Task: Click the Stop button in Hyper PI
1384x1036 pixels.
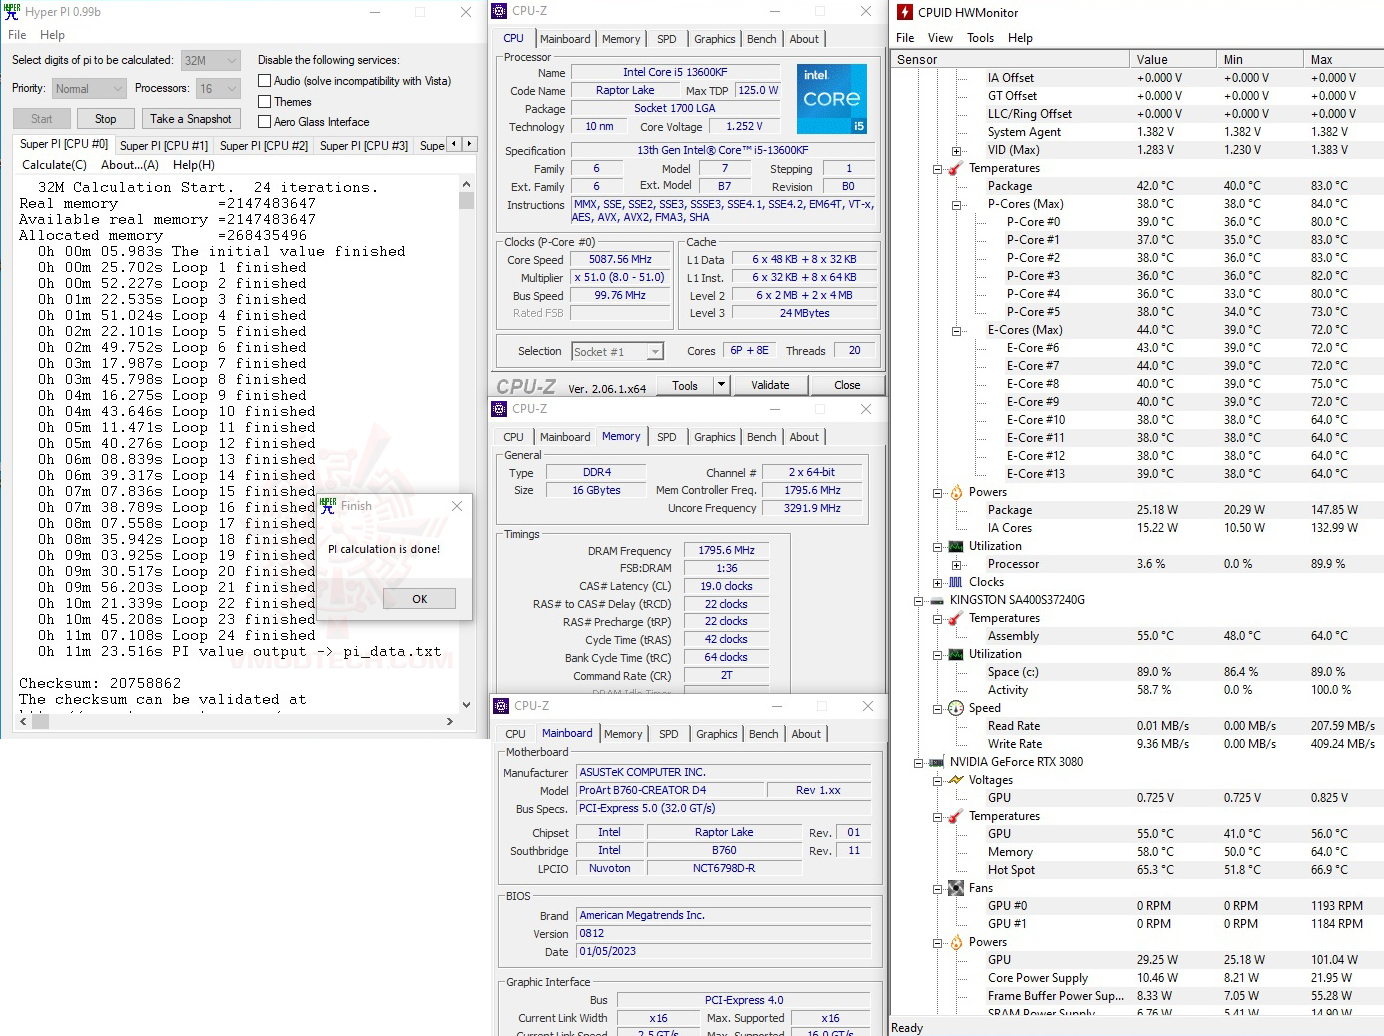Action: click(105, 119)
